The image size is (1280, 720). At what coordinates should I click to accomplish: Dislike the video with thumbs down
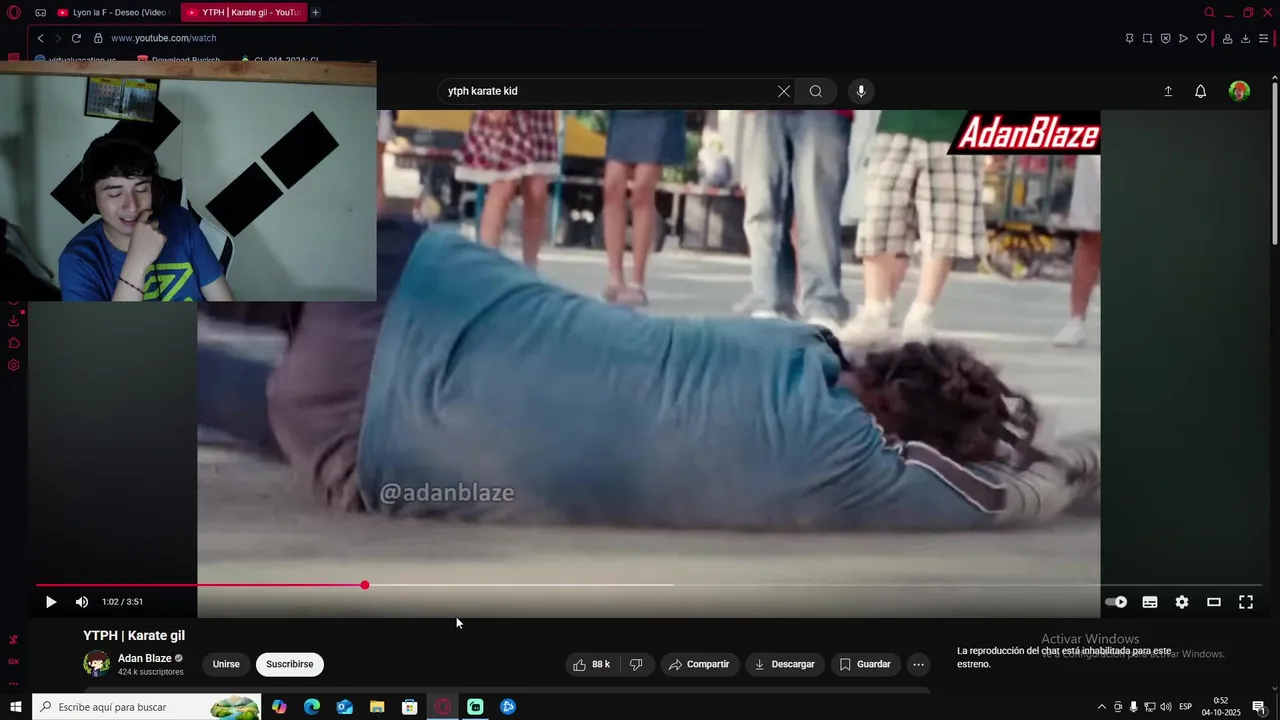(x=636, y=664)
